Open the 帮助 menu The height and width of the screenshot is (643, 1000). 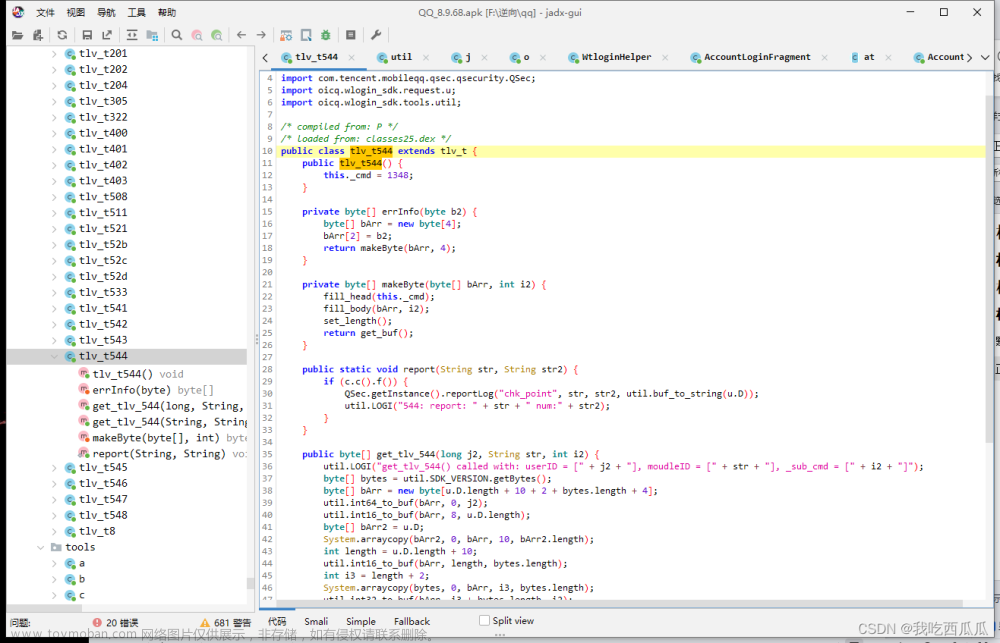click(167, 13)
